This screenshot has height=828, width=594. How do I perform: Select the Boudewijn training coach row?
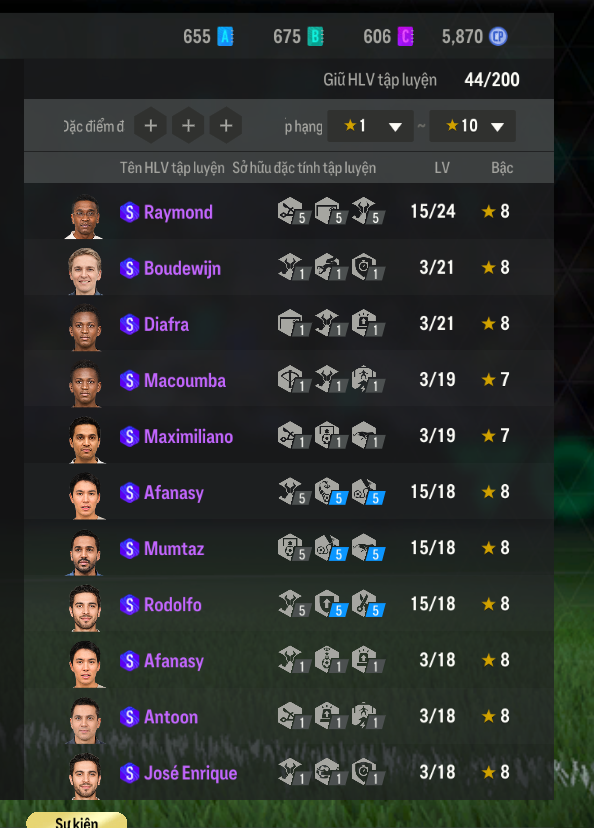coord(289,267)
